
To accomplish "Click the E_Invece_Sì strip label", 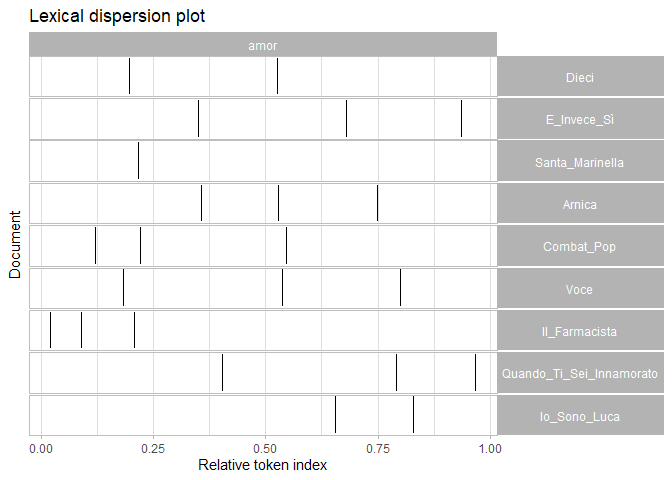I will coord(580,120).
